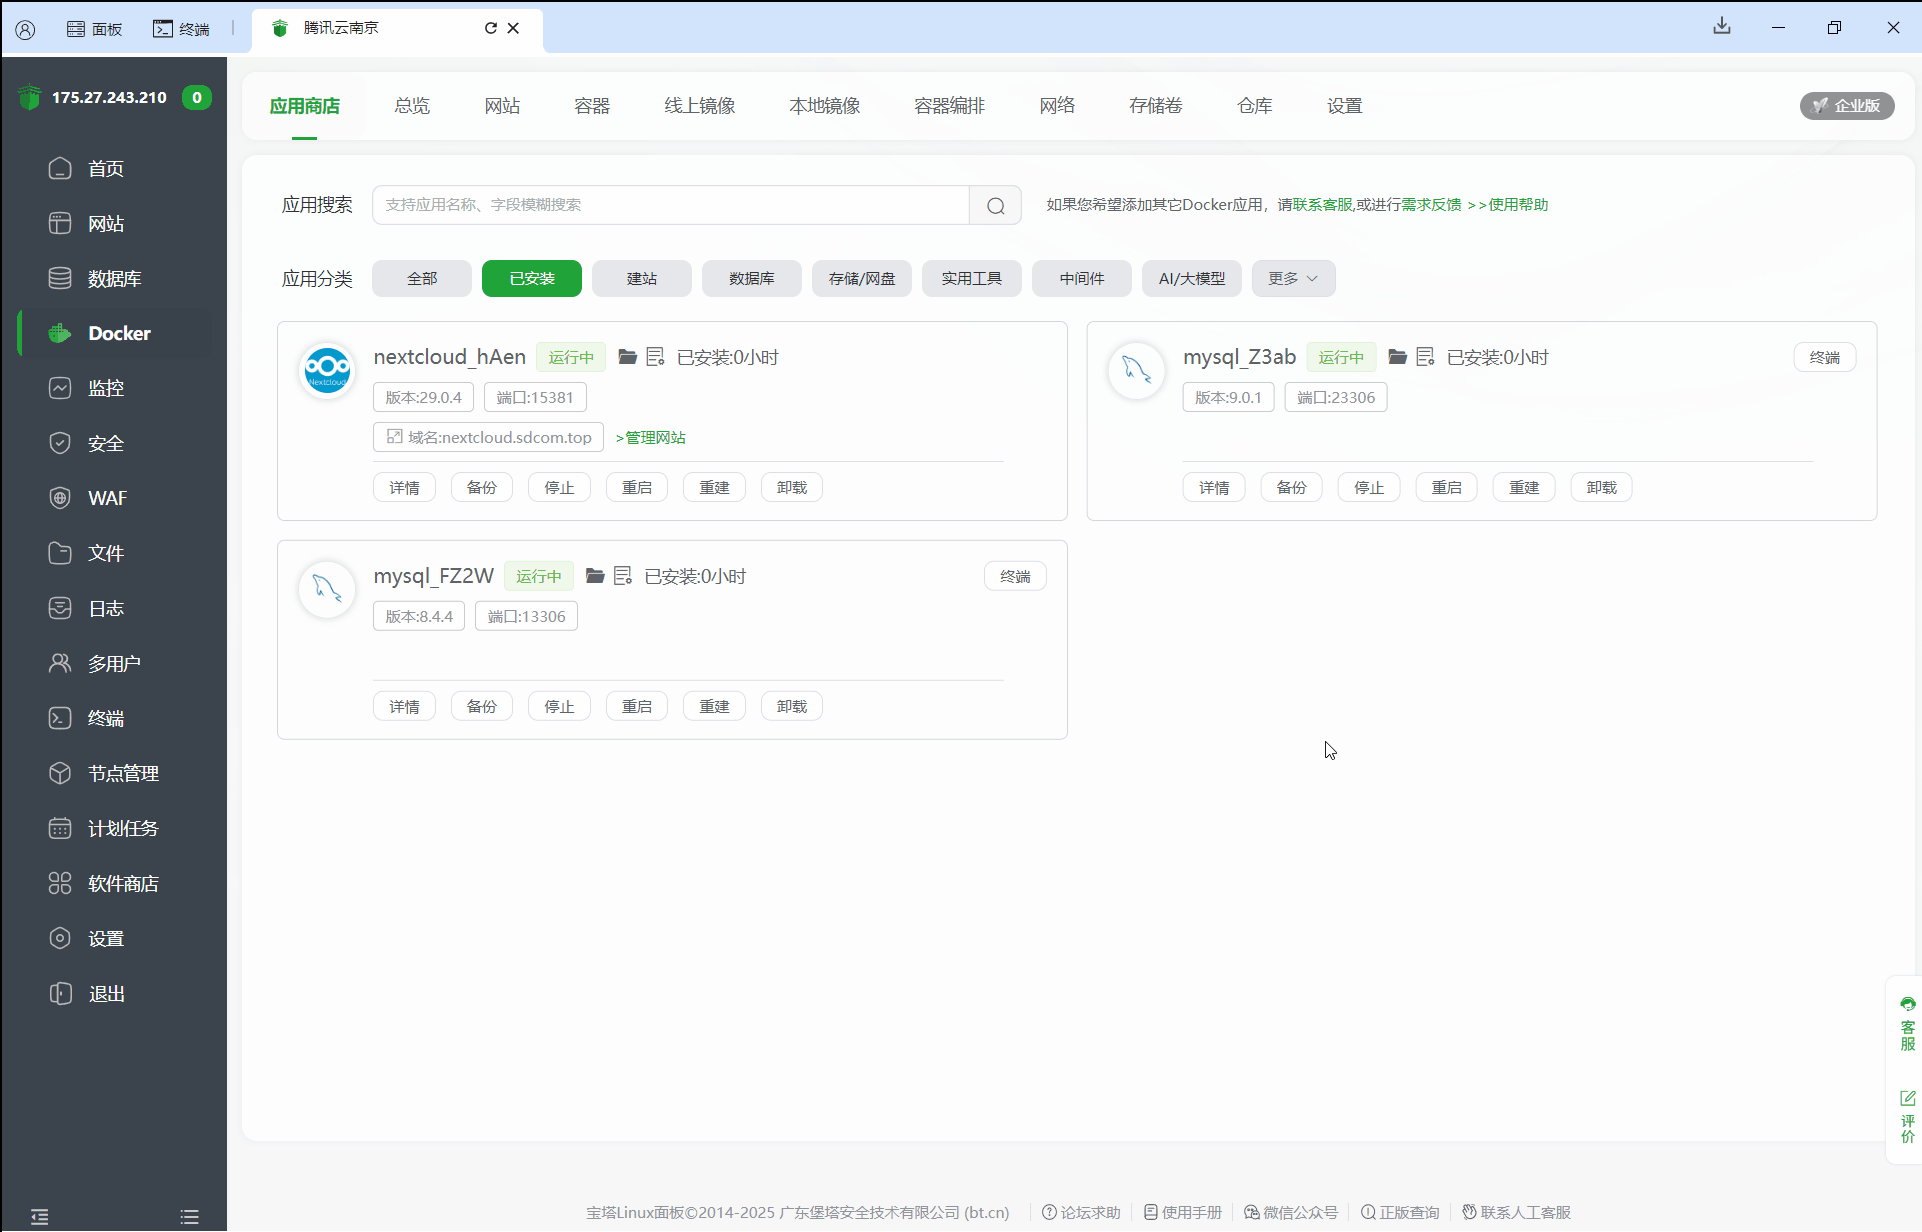The width and height of the screenshot is (1922, 1232).
Task: Open Docker in the sidebar
Action: 118,333
